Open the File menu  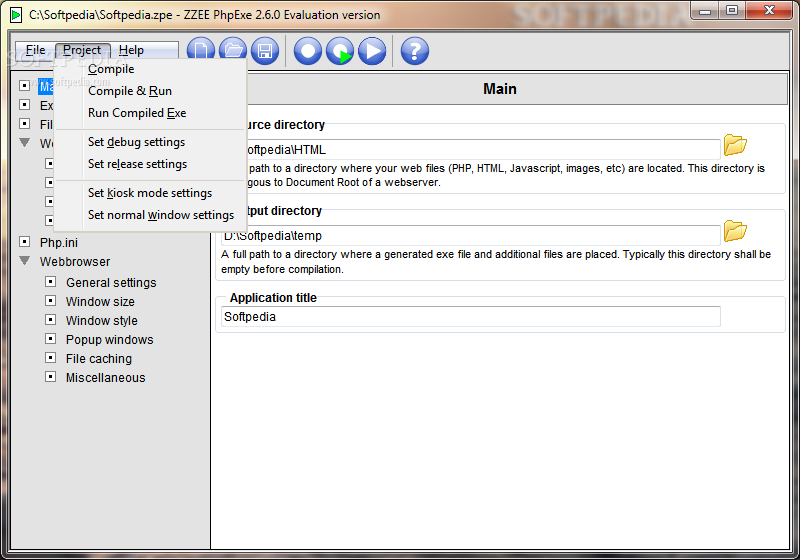click(35, 50)
